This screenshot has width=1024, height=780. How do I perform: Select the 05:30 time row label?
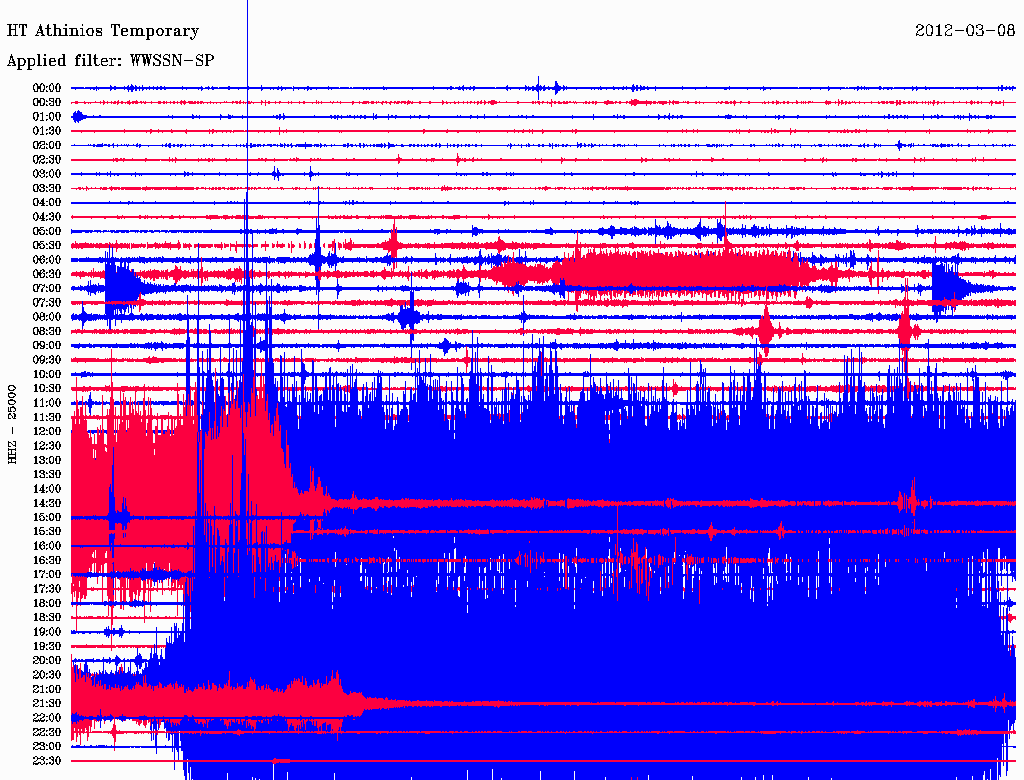(x=47, y=245)
